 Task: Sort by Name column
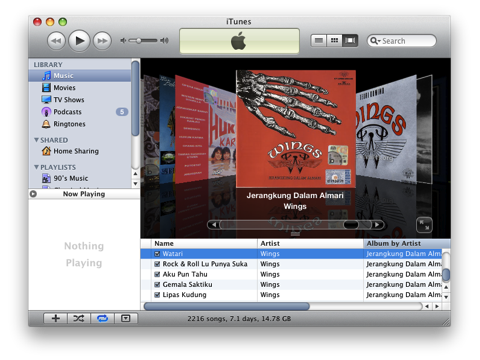click(204, 243)
